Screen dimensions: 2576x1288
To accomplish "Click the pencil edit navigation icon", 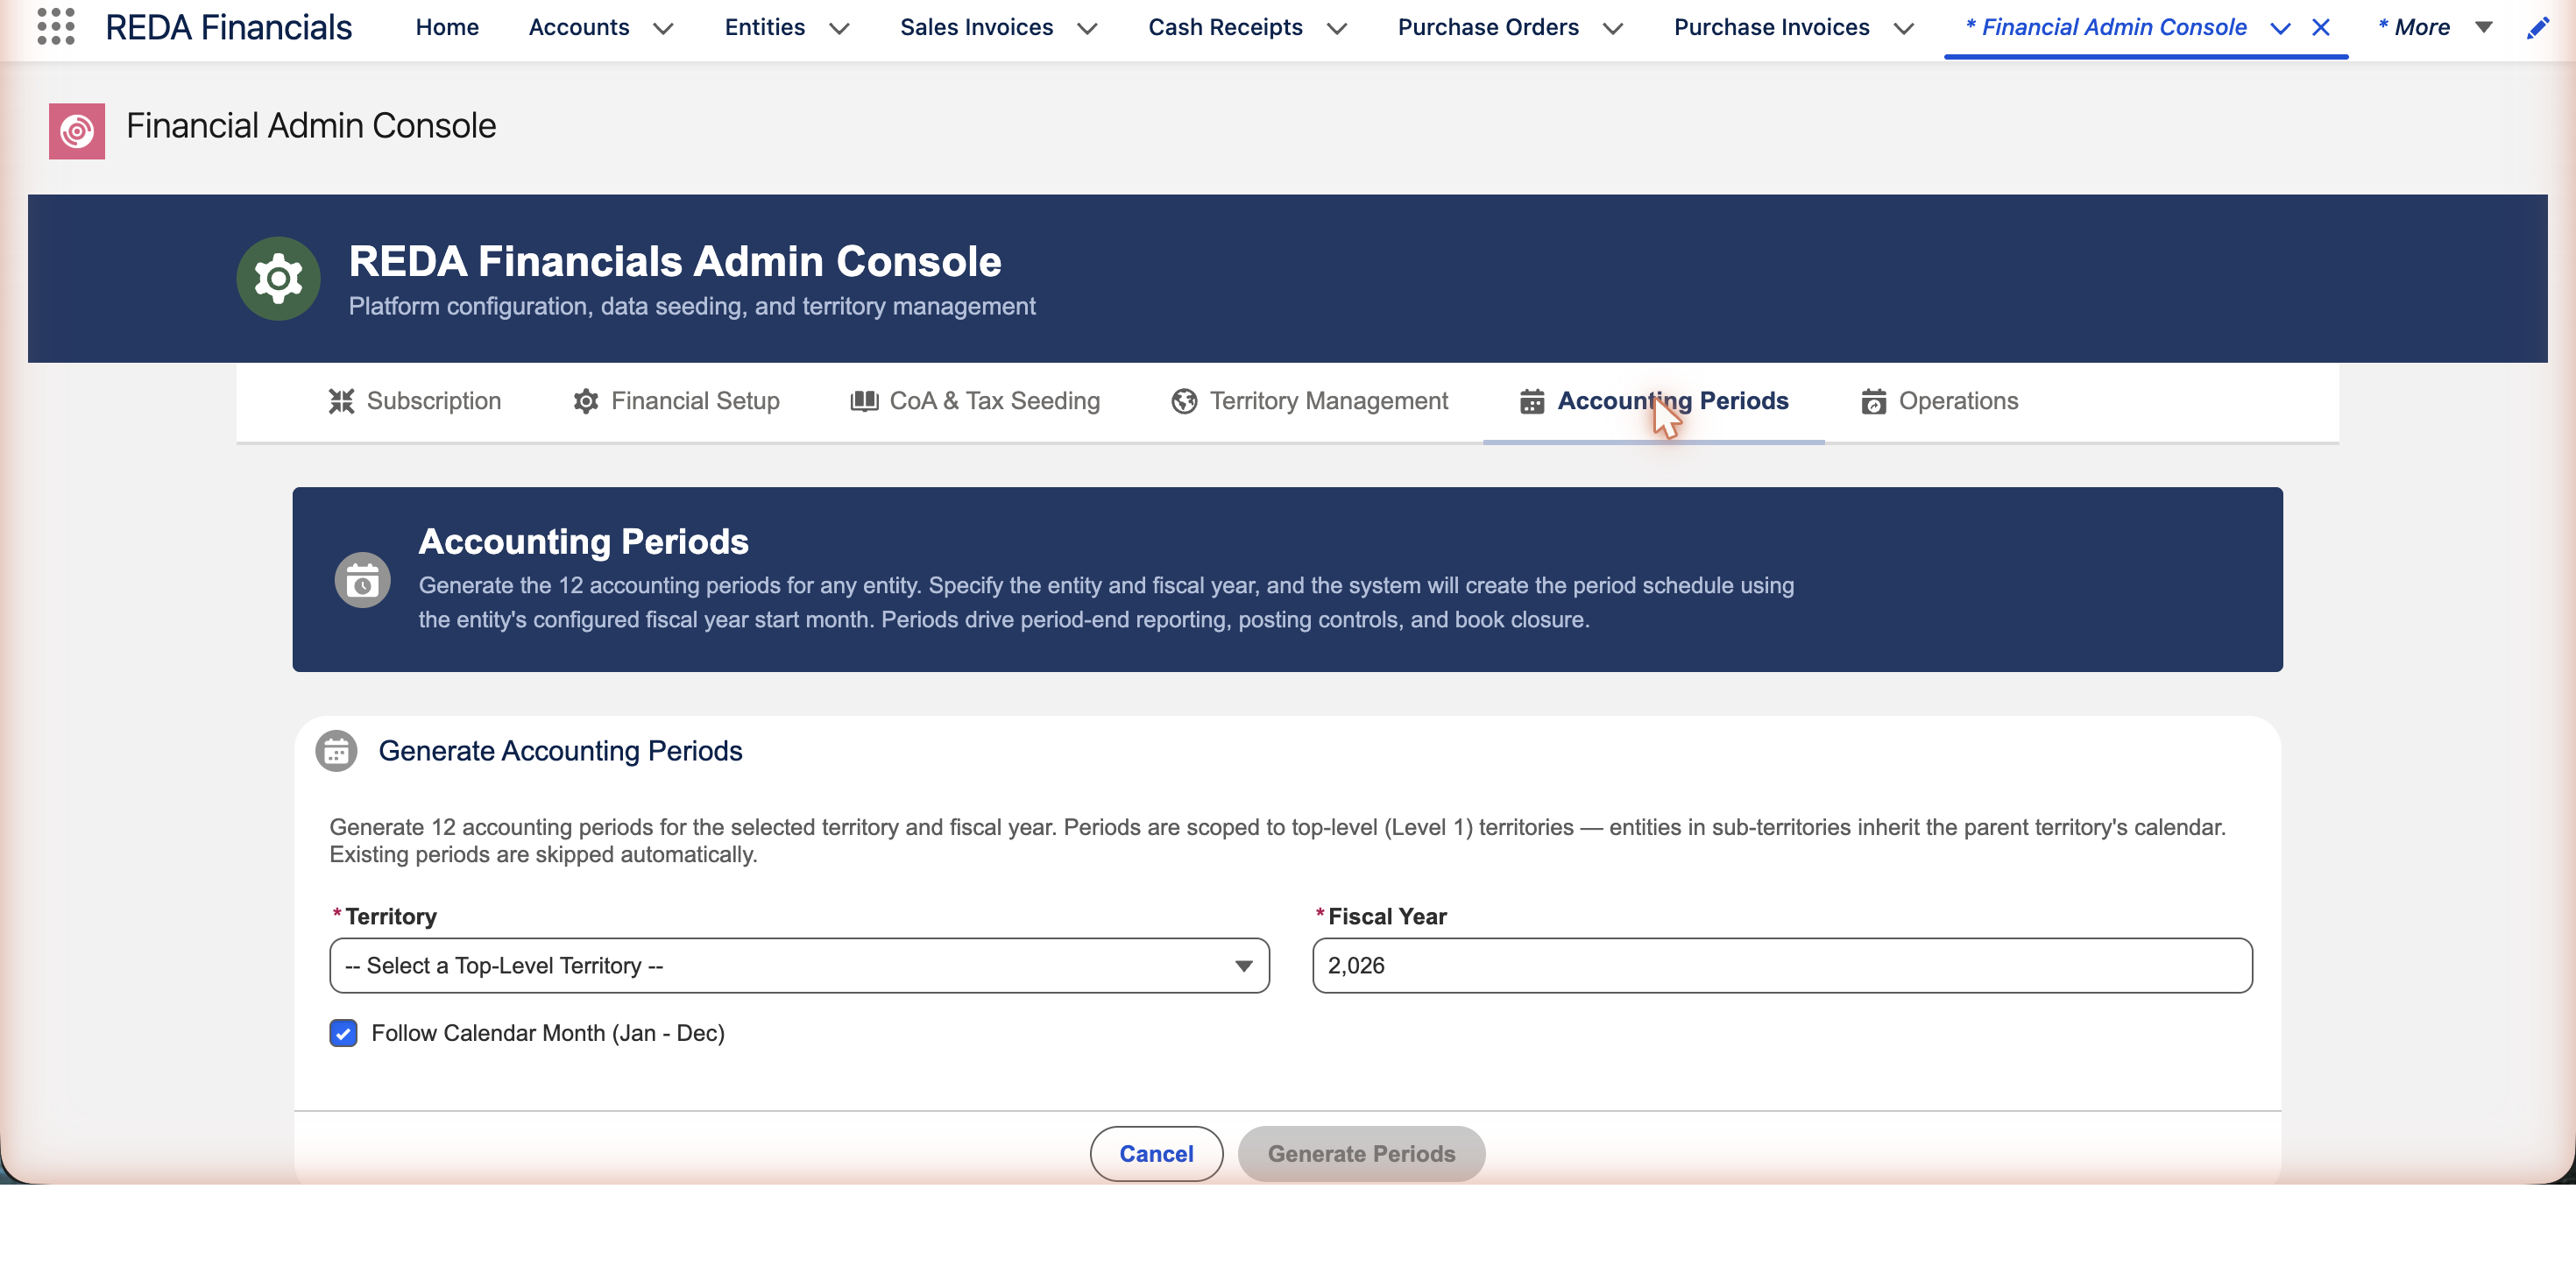I will [x=2537, y=28].
